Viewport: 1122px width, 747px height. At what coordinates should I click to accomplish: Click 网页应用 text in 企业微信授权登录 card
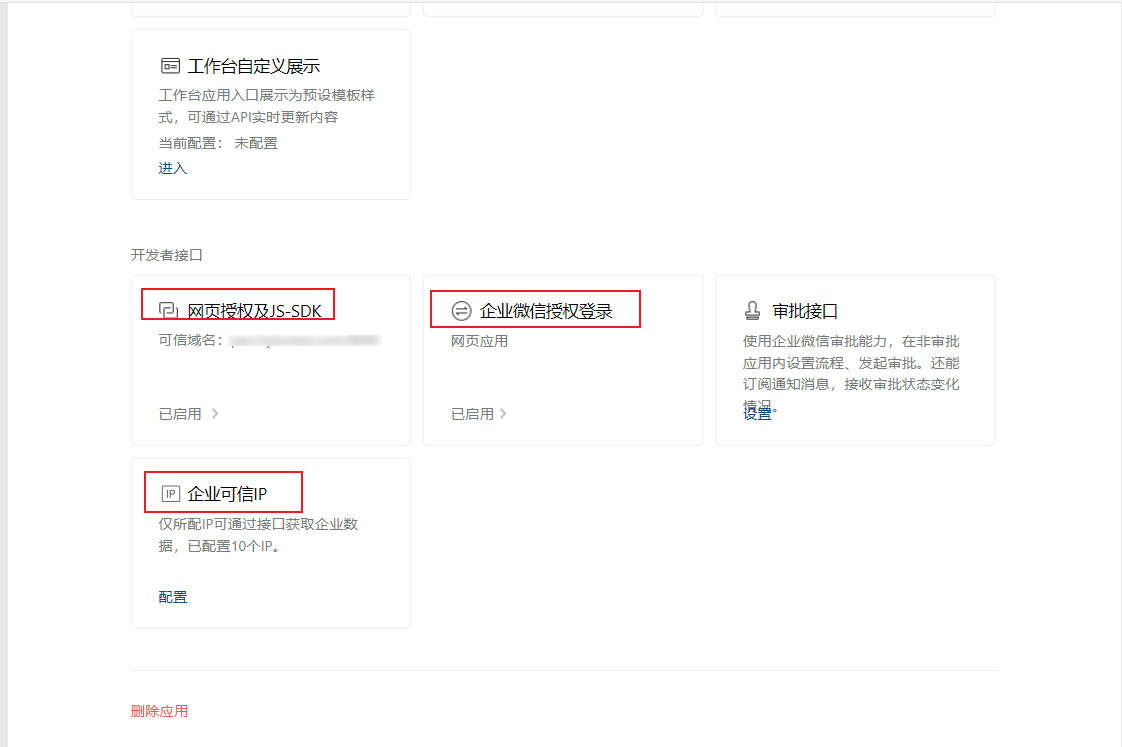pos(479,341)
